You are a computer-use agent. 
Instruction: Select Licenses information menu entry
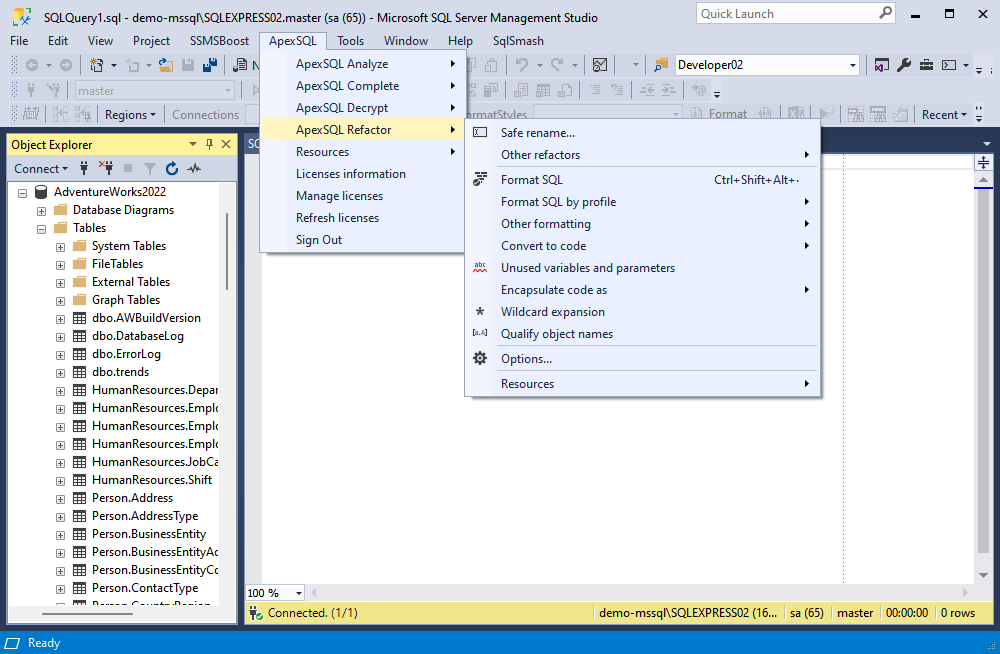362,174
